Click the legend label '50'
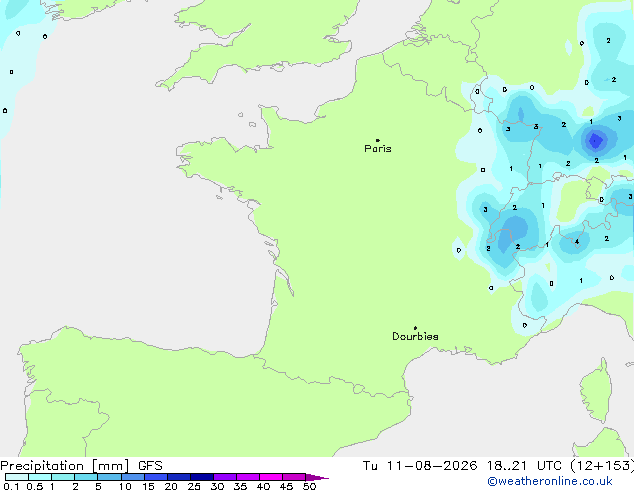This screenshot has height=490, width=634. pyautogui.click(x=309, y=486)
